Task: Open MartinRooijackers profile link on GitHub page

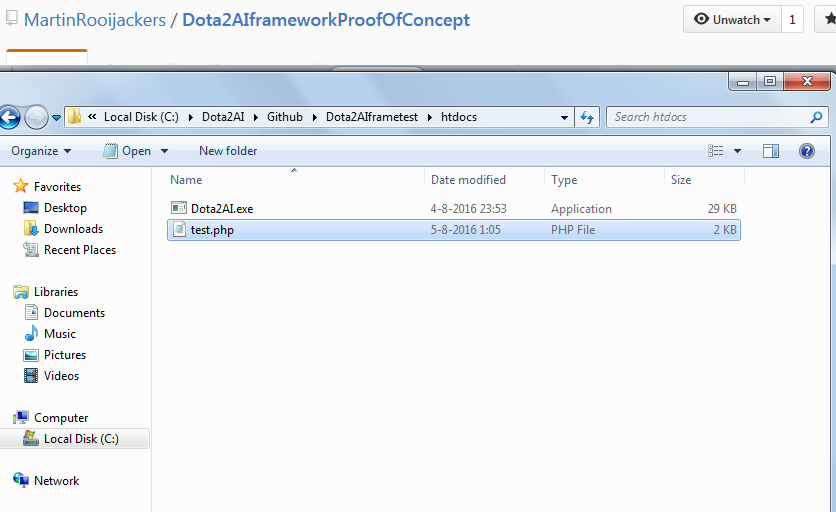Action: [95, 20]
